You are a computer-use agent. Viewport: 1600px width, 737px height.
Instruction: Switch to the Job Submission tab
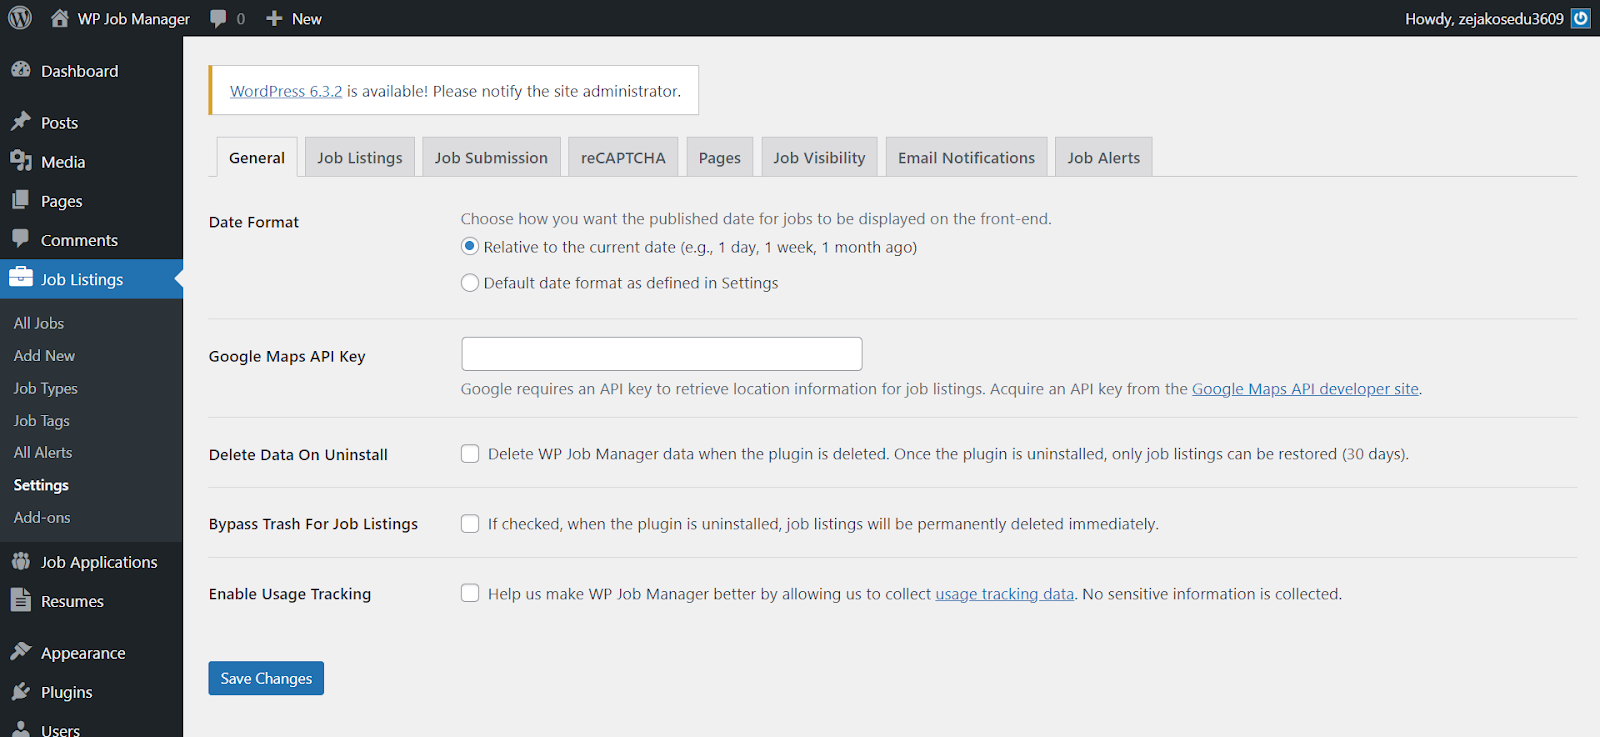click(x=491, y=158)
